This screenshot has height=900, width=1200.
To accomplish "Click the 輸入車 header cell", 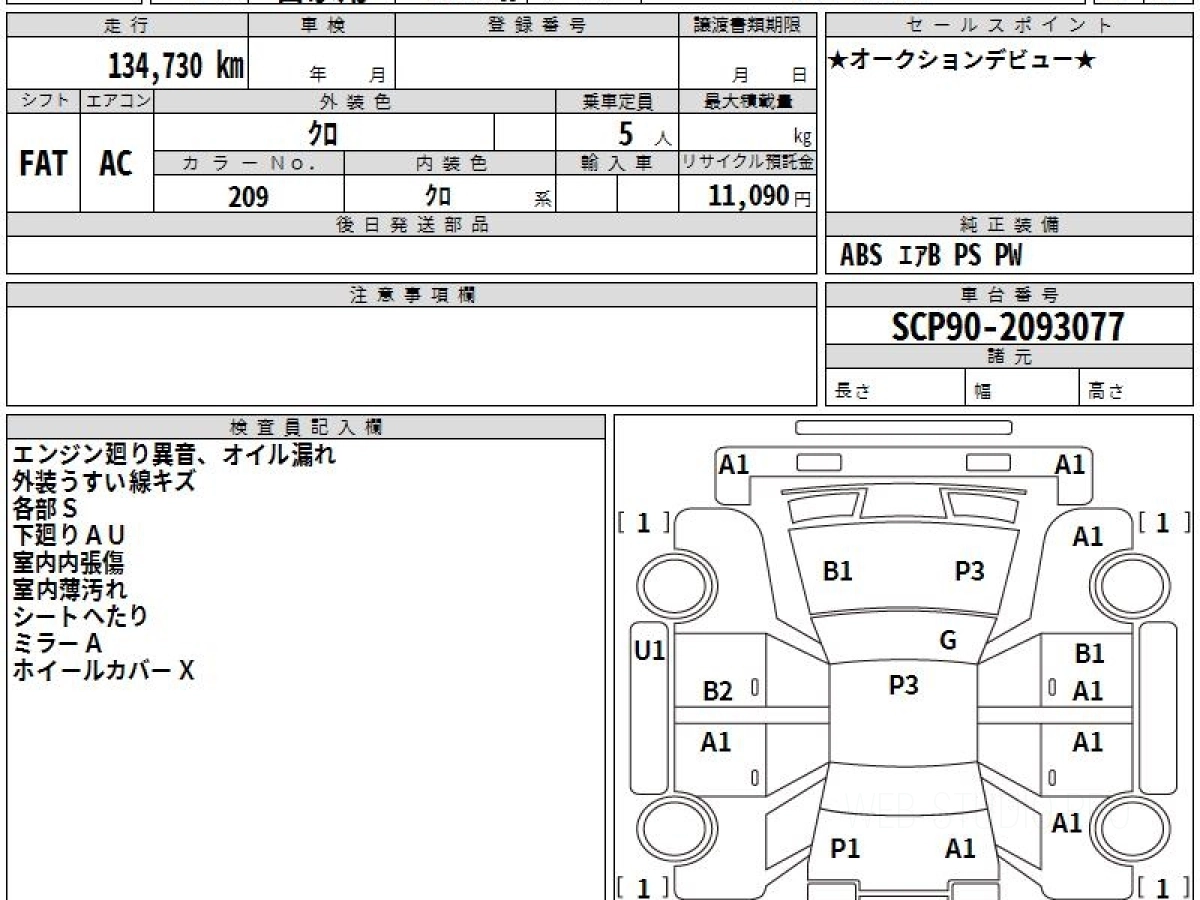I will click(617, 164).
